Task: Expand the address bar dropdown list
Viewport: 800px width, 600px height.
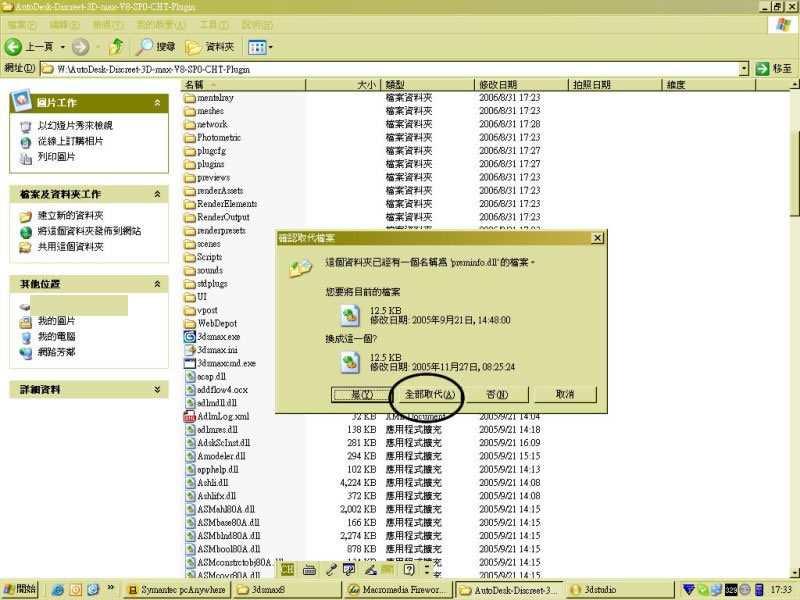Action: pos(744,68)
